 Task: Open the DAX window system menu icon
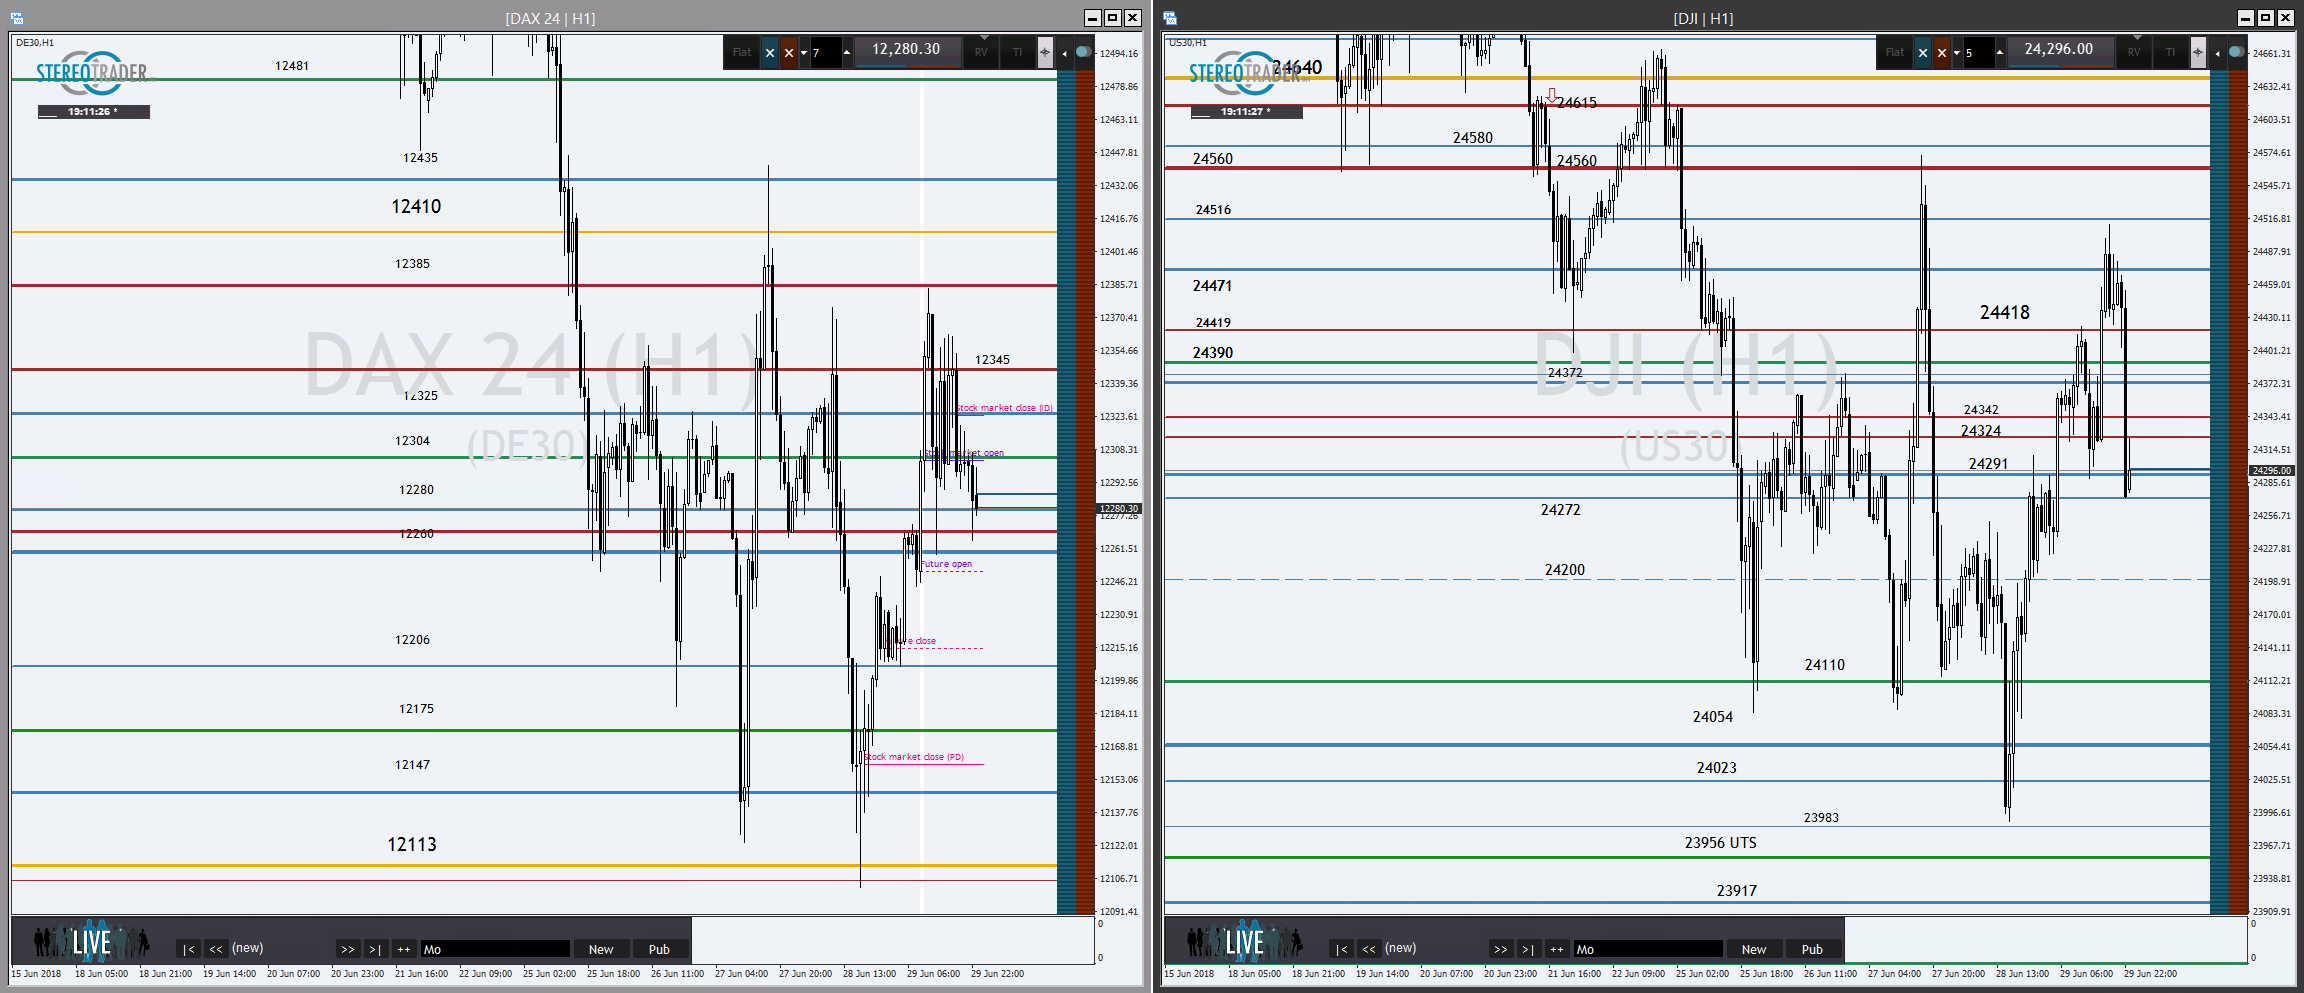(16, 18)
